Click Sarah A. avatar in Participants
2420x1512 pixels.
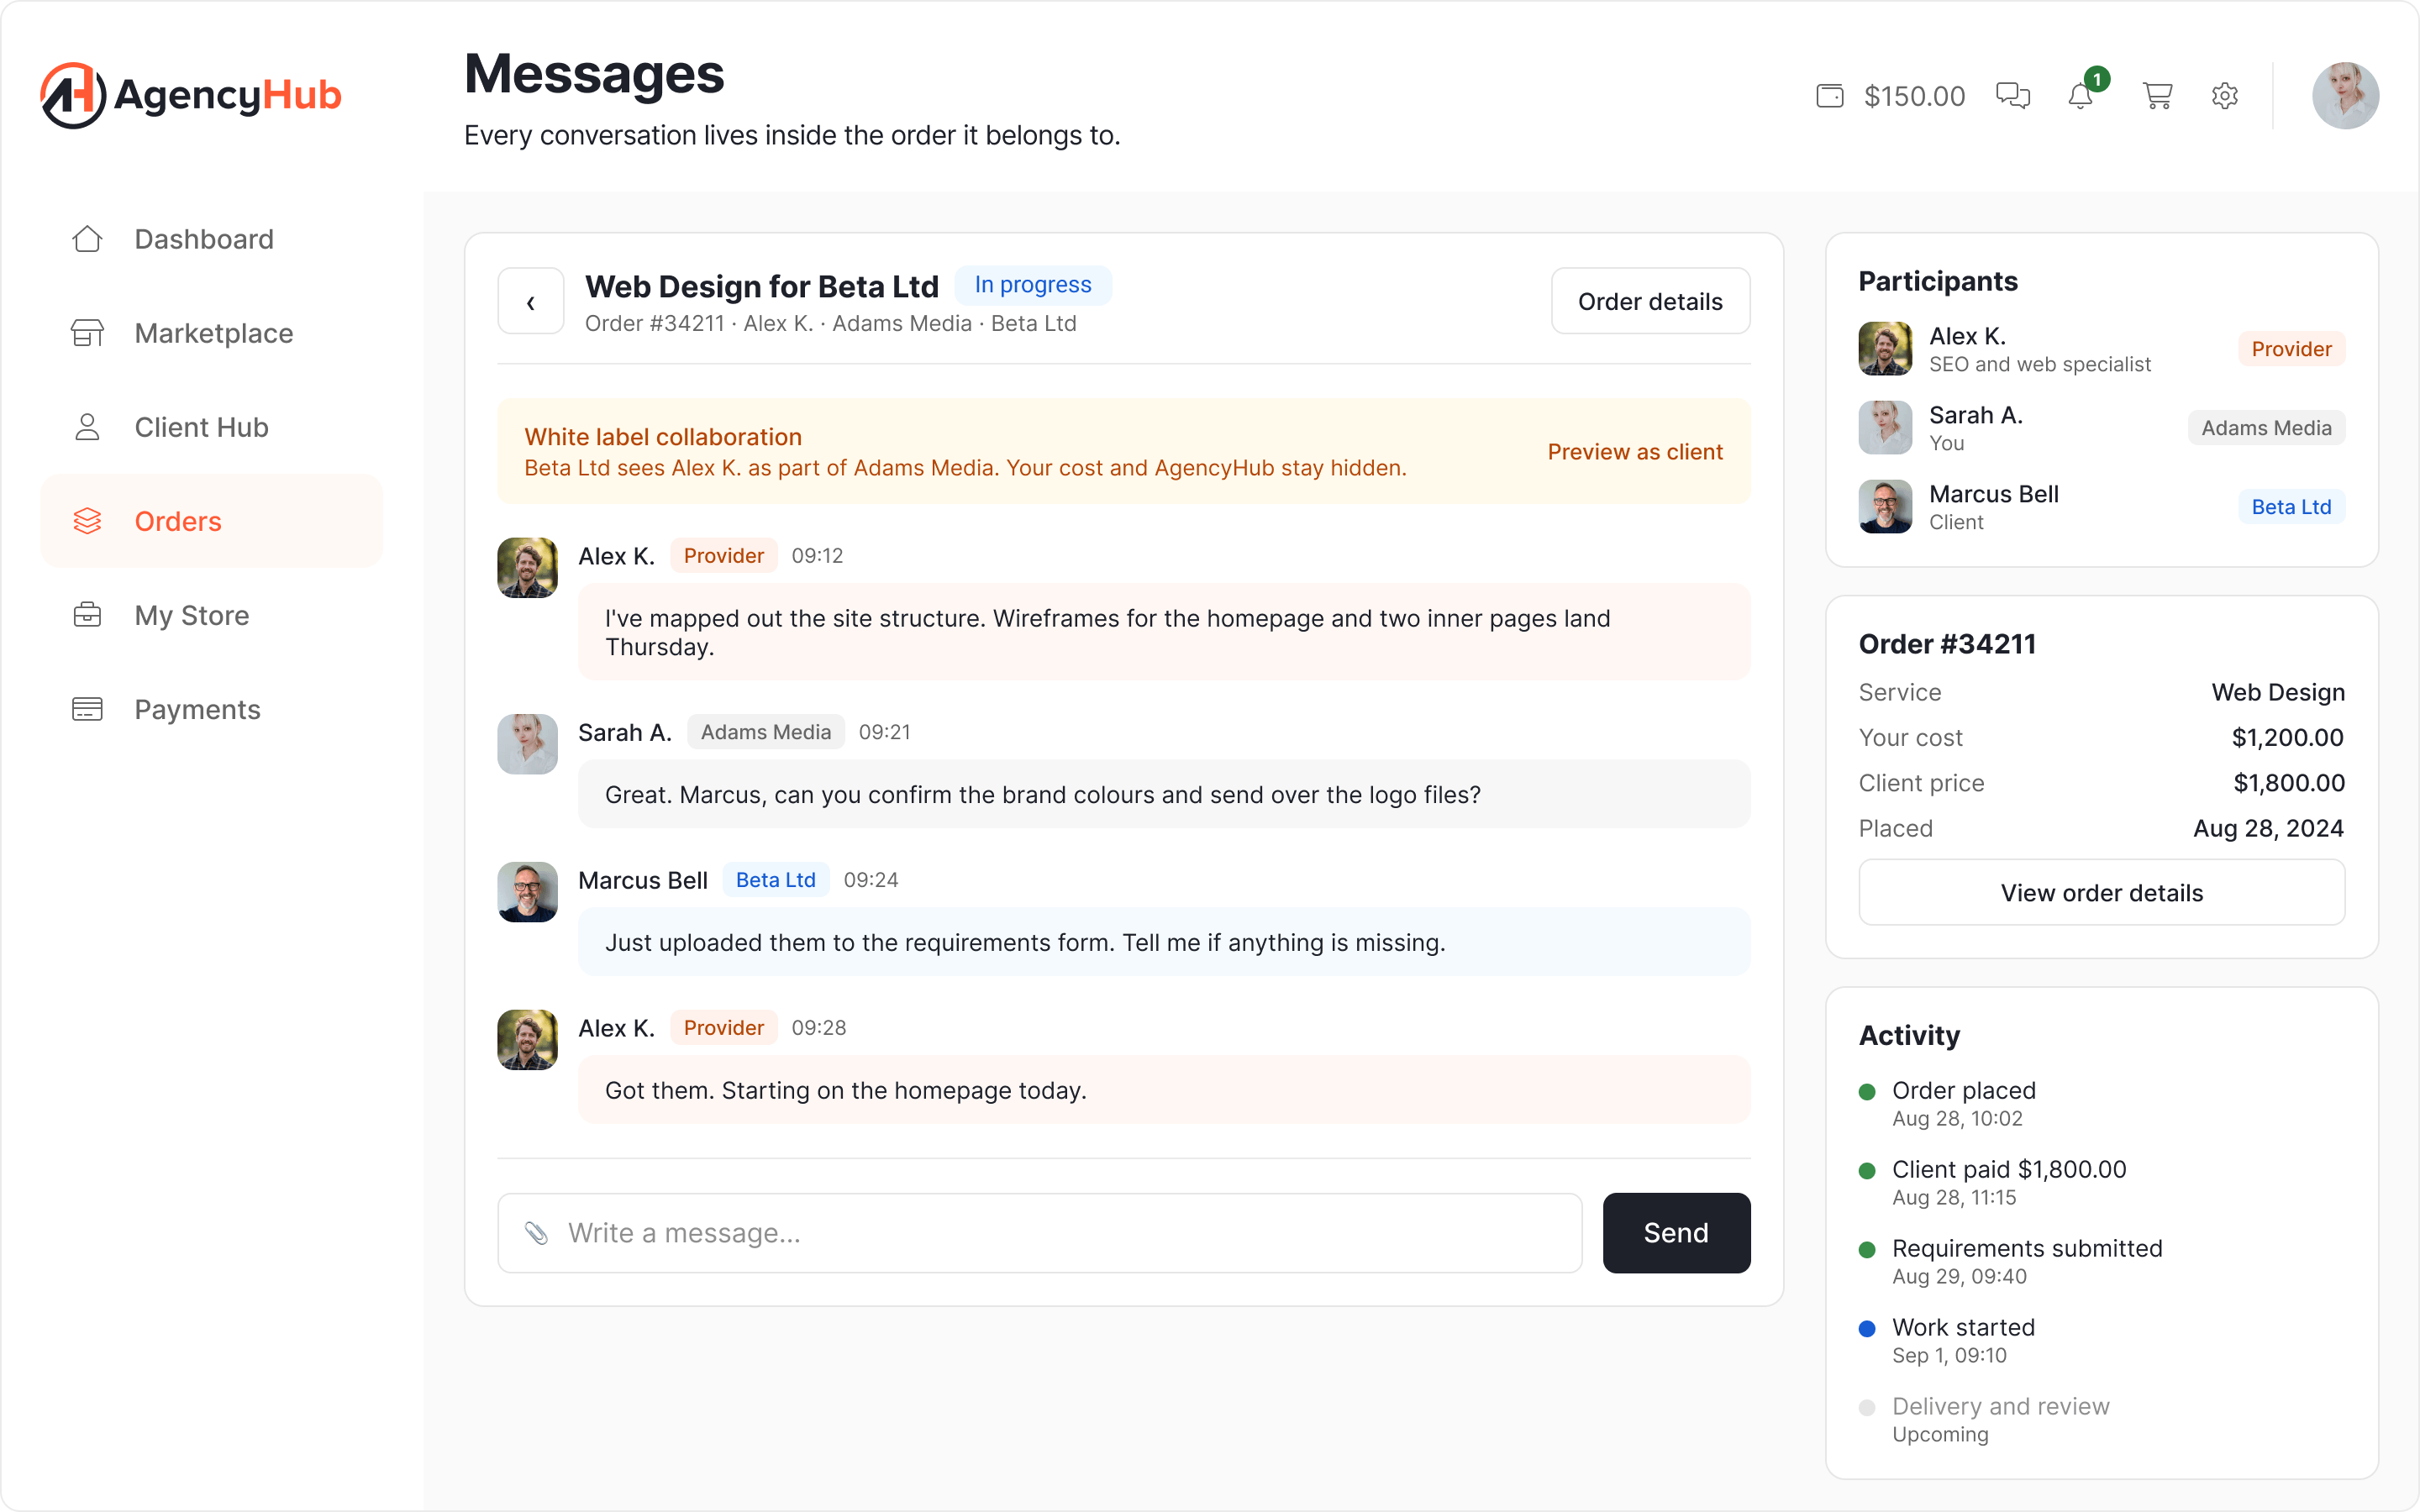coord(1885,428)
